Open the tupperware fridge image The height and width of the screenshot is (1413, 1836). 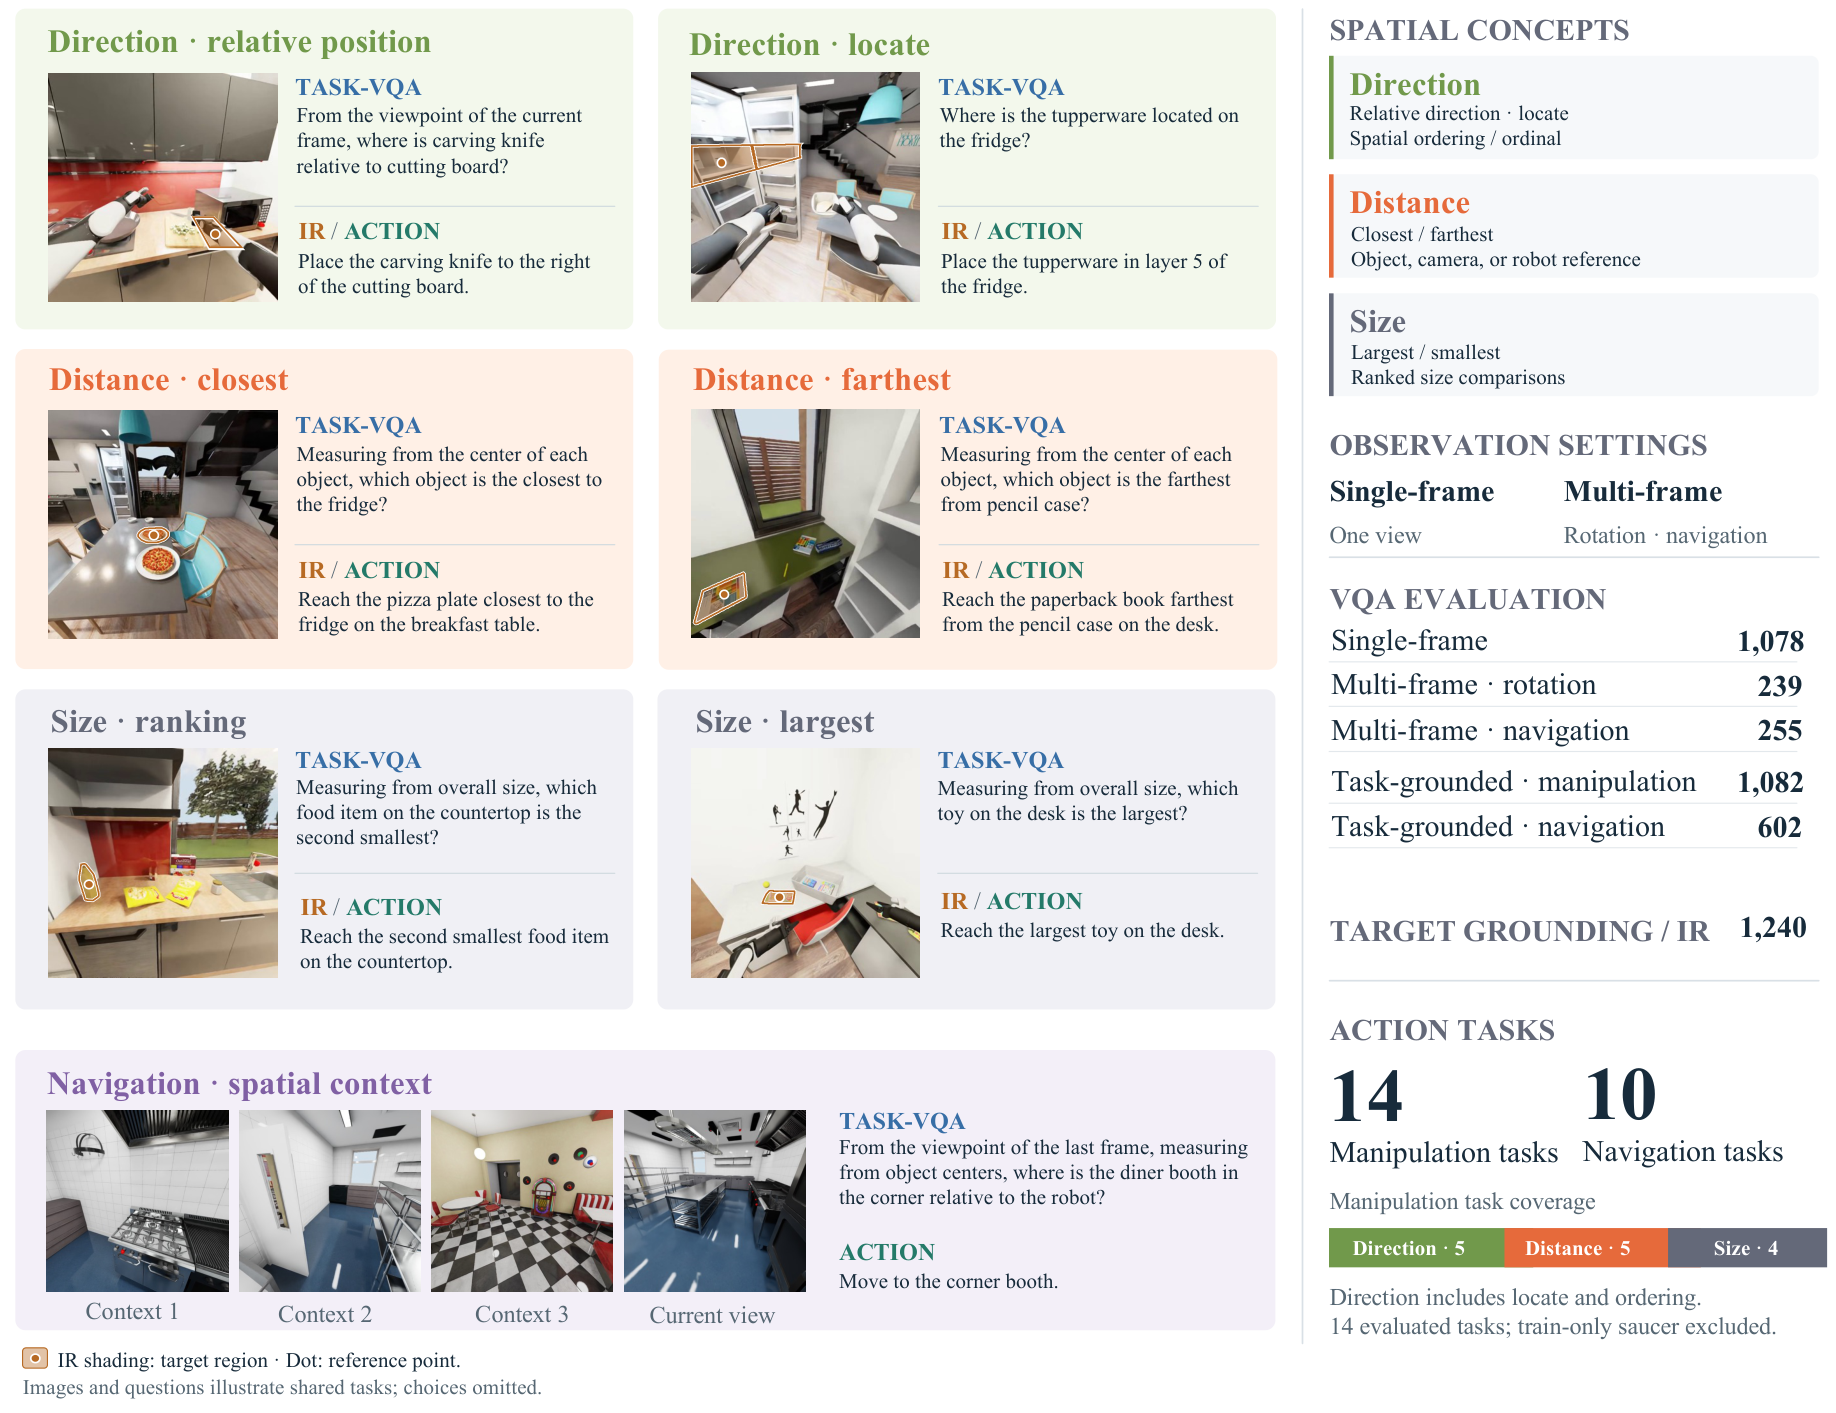[805, 187]
